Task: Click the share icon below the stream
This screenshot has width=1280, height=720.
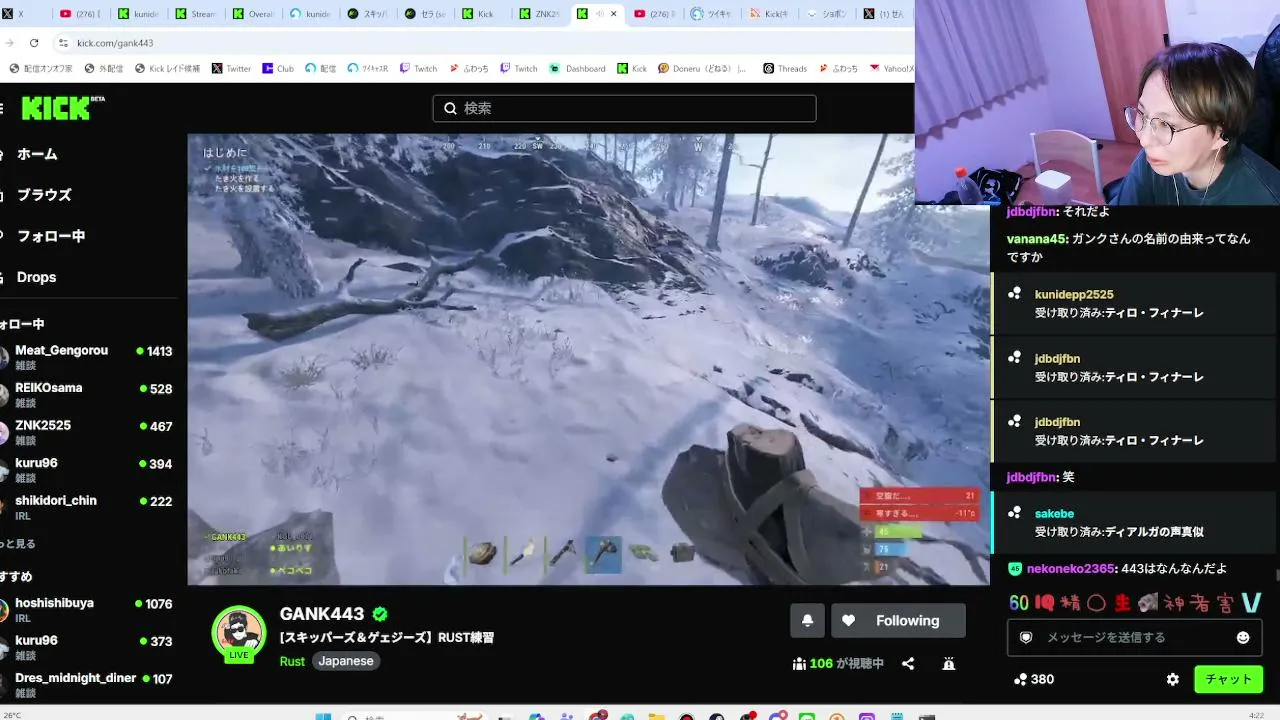Action: [x=908, y=663]
